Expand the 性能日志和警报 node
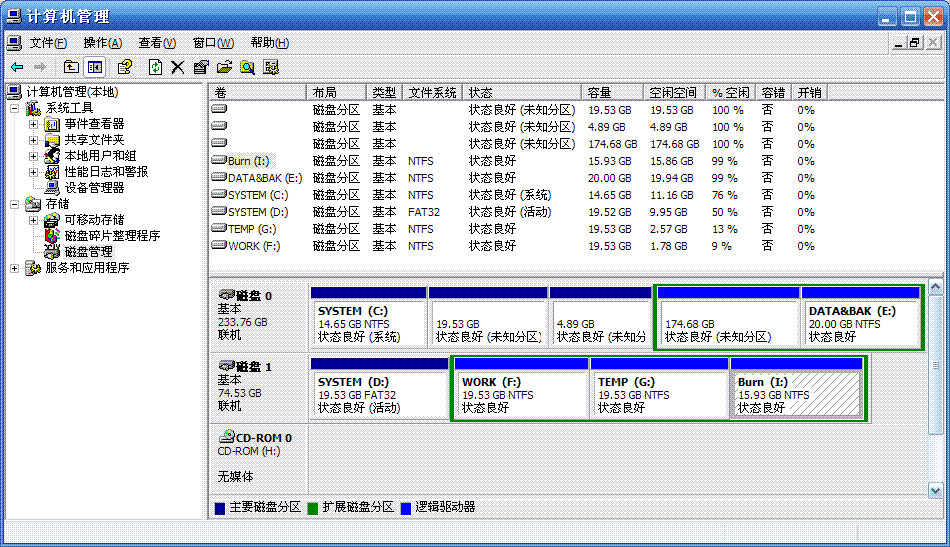 (33, 172)
